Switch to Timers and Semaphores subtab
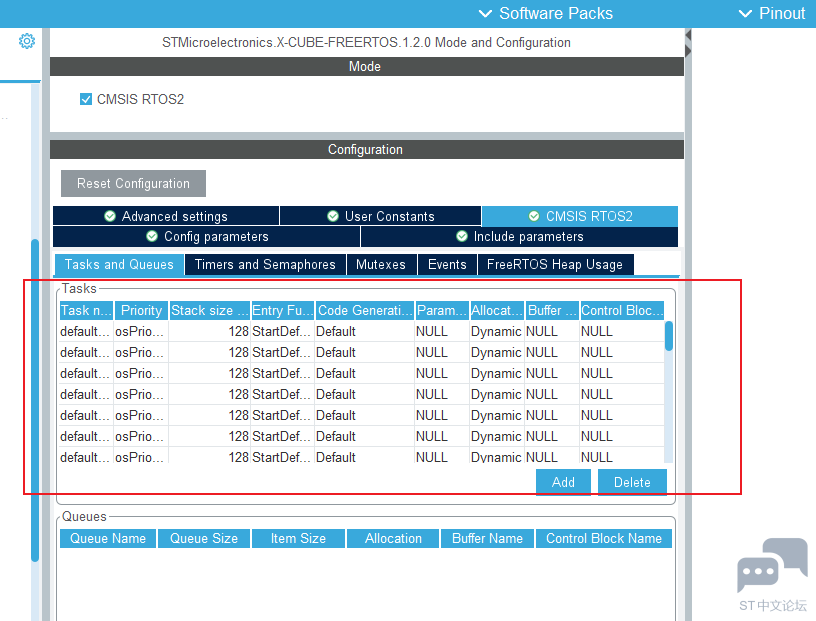816x621 pixels. tap(265, 264)
